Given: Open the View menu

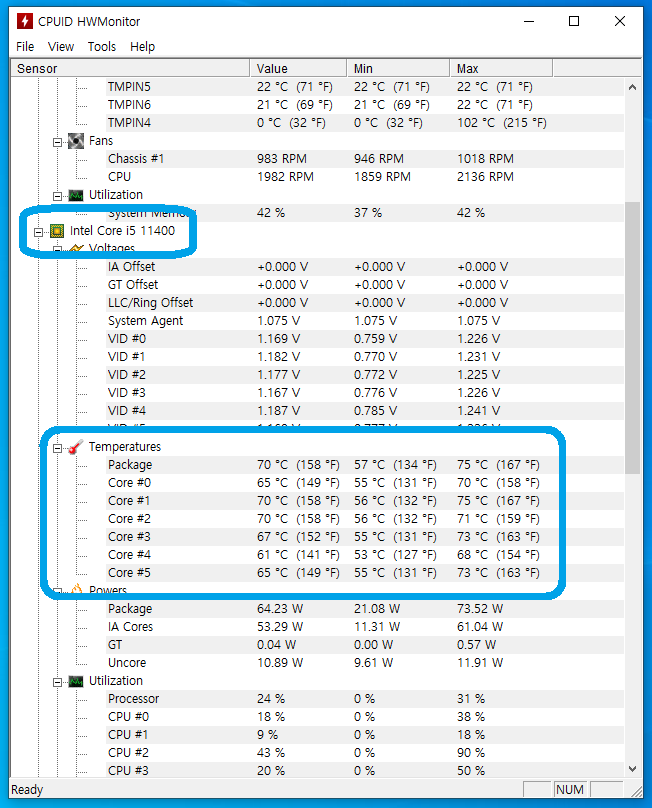Looking at the screenshot, I should click(x=61, y=47).
